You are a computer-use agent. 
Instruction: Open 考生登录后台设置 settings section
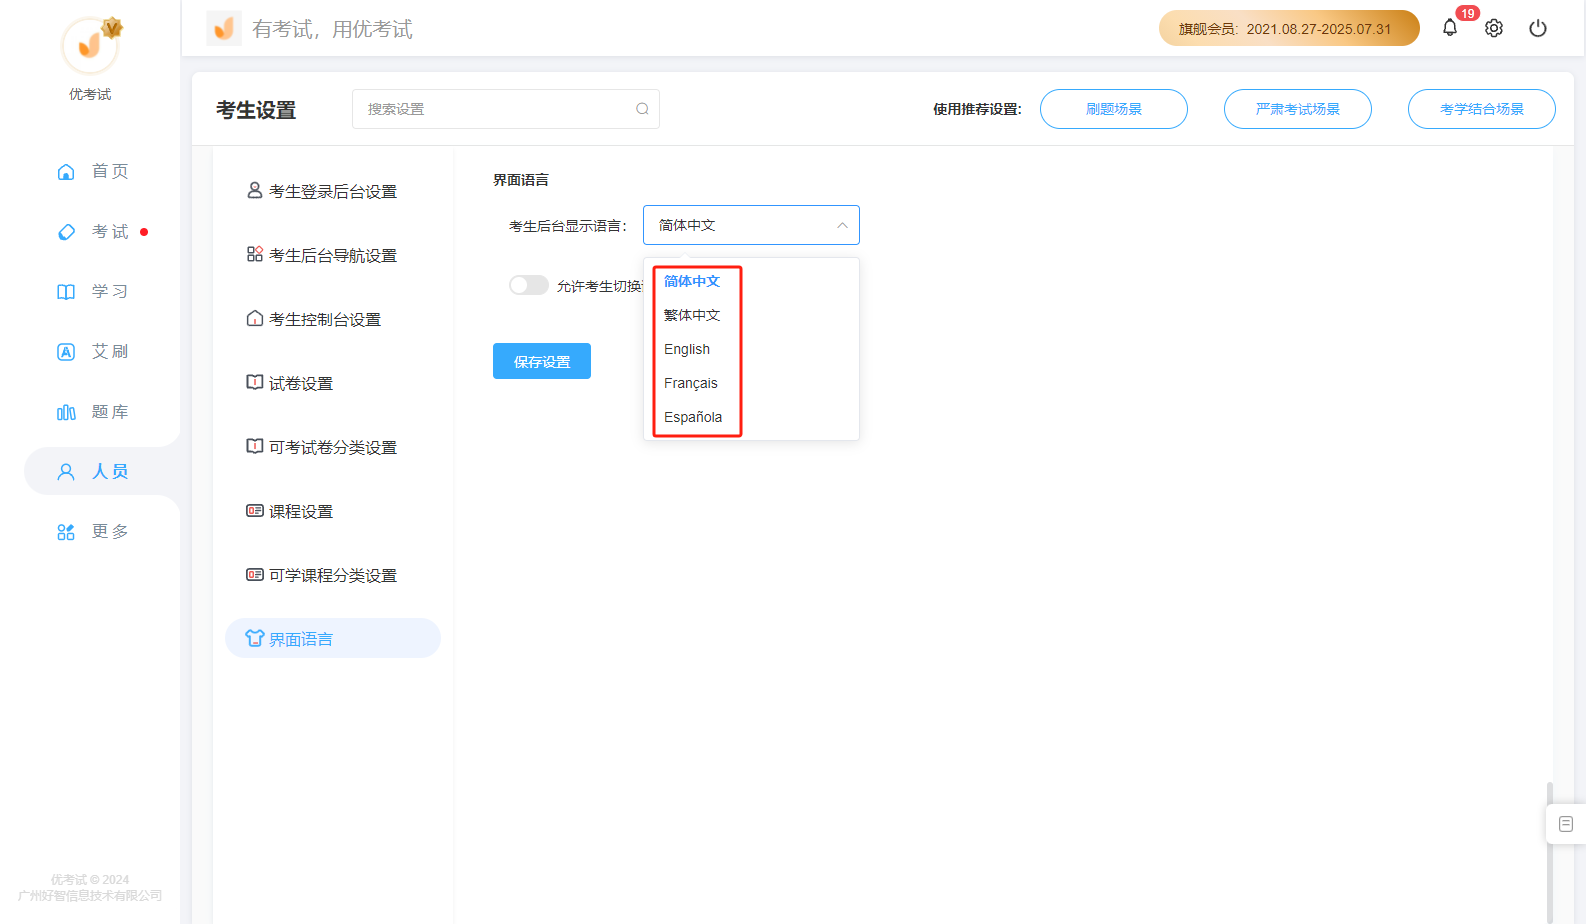click(x=333, y=191)
